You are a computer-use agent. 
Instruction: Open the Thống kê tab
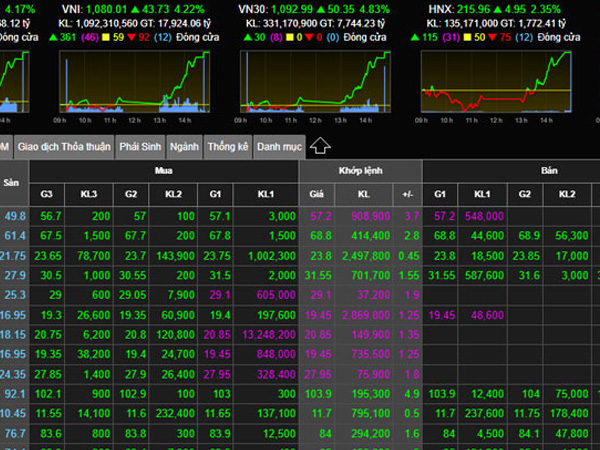(227, 146)
